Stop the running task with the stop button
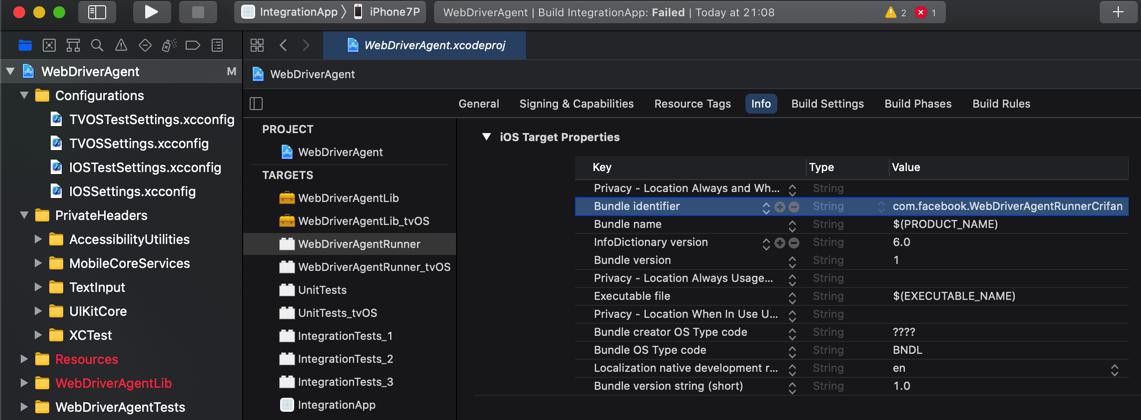The image size is (1141, 420). click(x=198, y=12)
